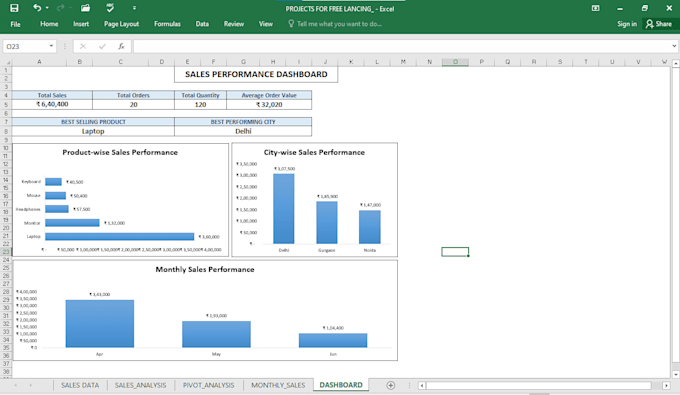Image resolution: width=680 pixels, height=395 pixels.
Task: Click the vertical scrollbar up arrow
Action: coord(676,64)
